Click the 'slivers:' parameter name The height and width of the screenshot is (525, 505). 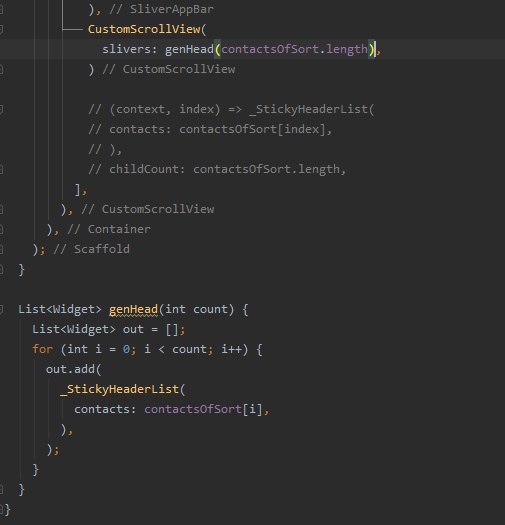pos(130,50)
